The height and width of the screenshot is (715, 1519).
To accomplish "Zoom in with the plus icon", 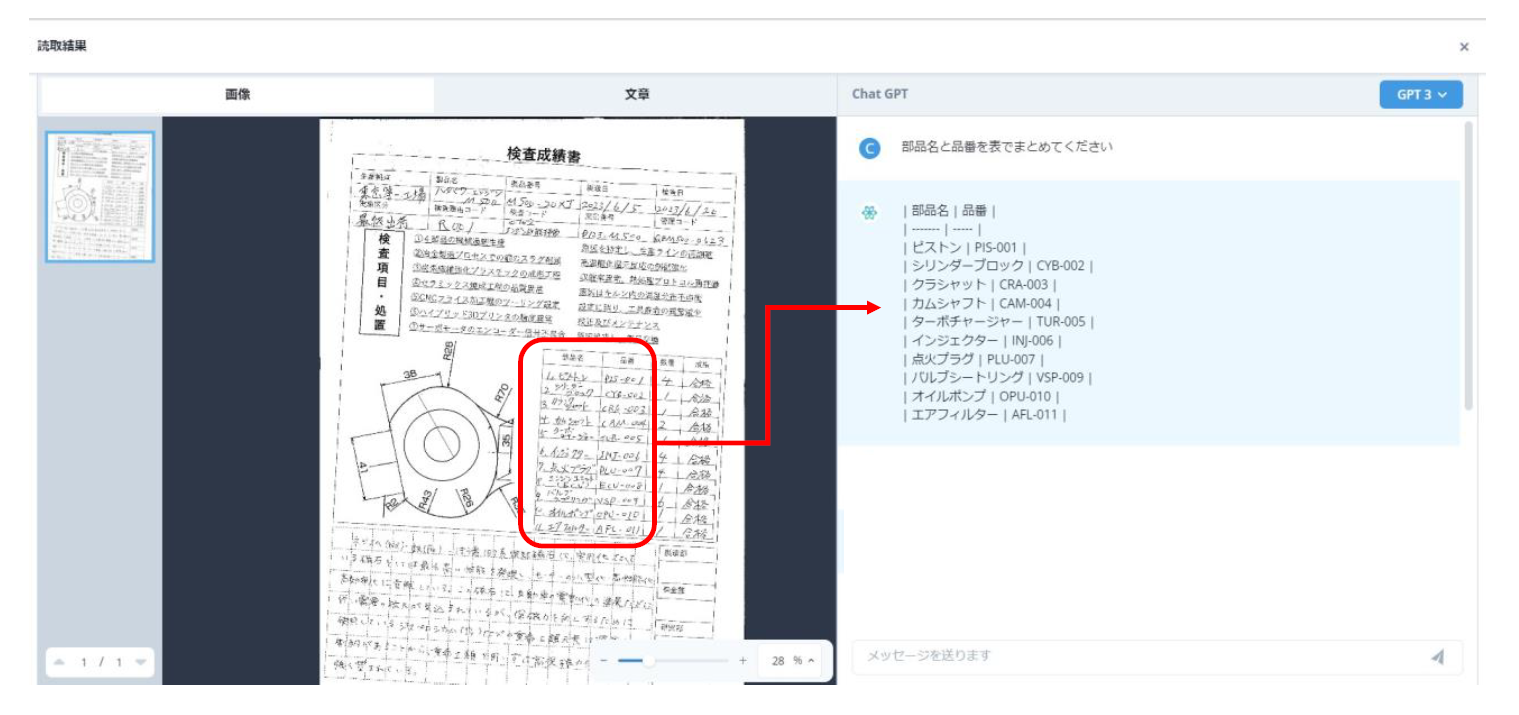I will 741,660.
